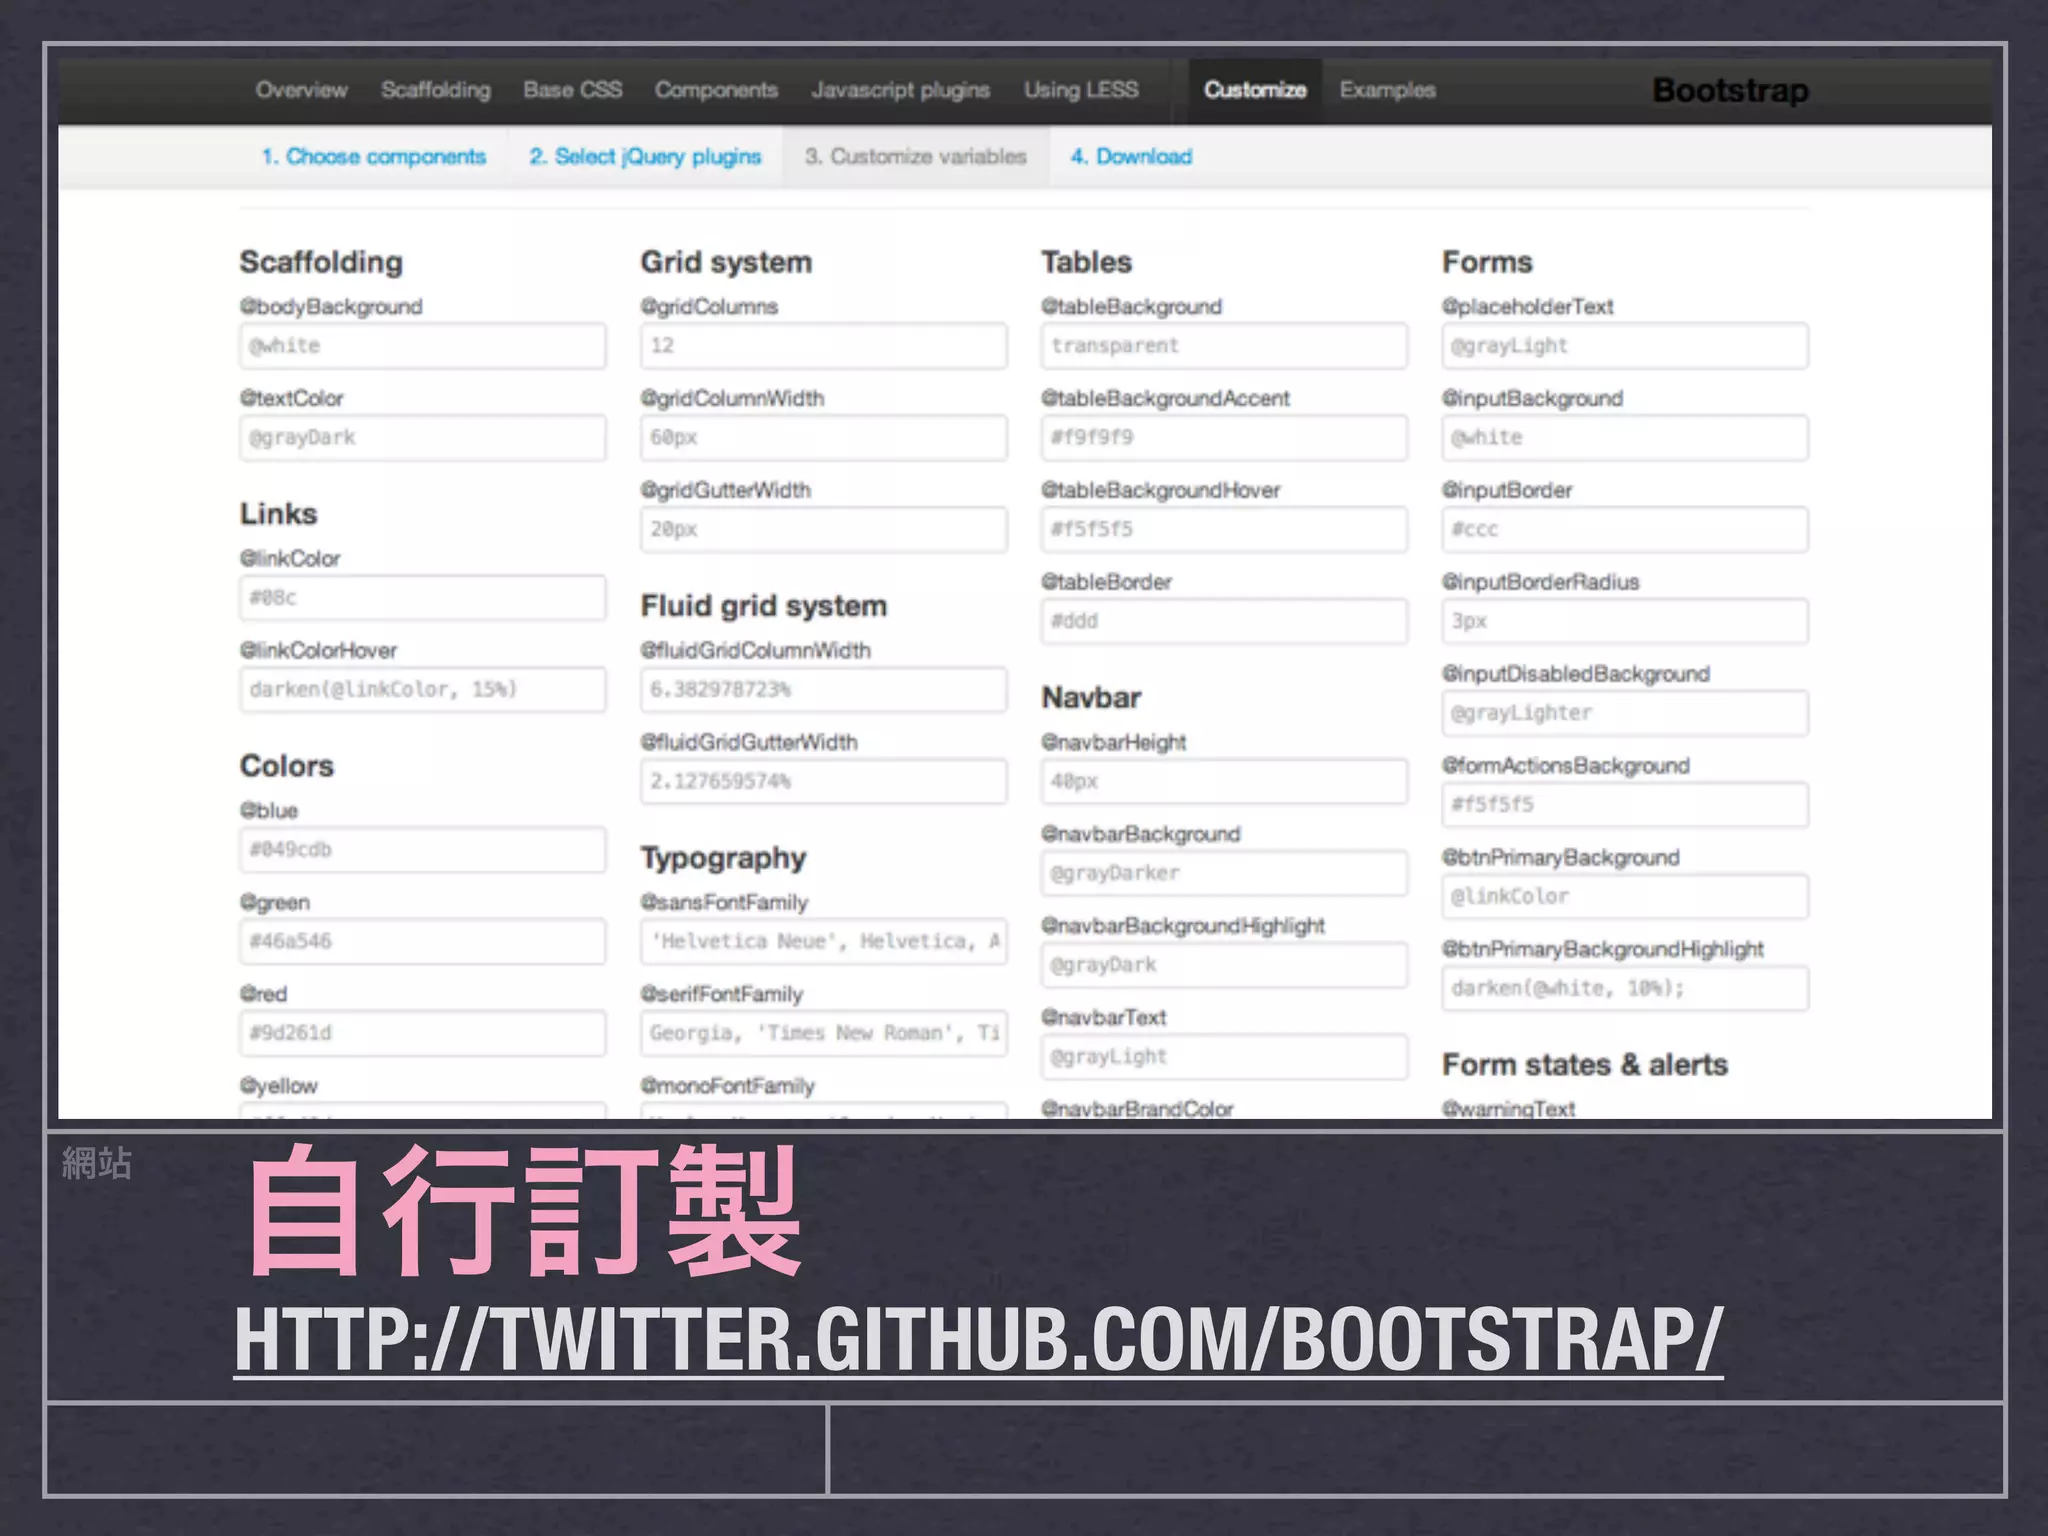Click the @navbarBrandColor variable label
The height and width of the screenshot is (1536, 2048).
1137,1108
